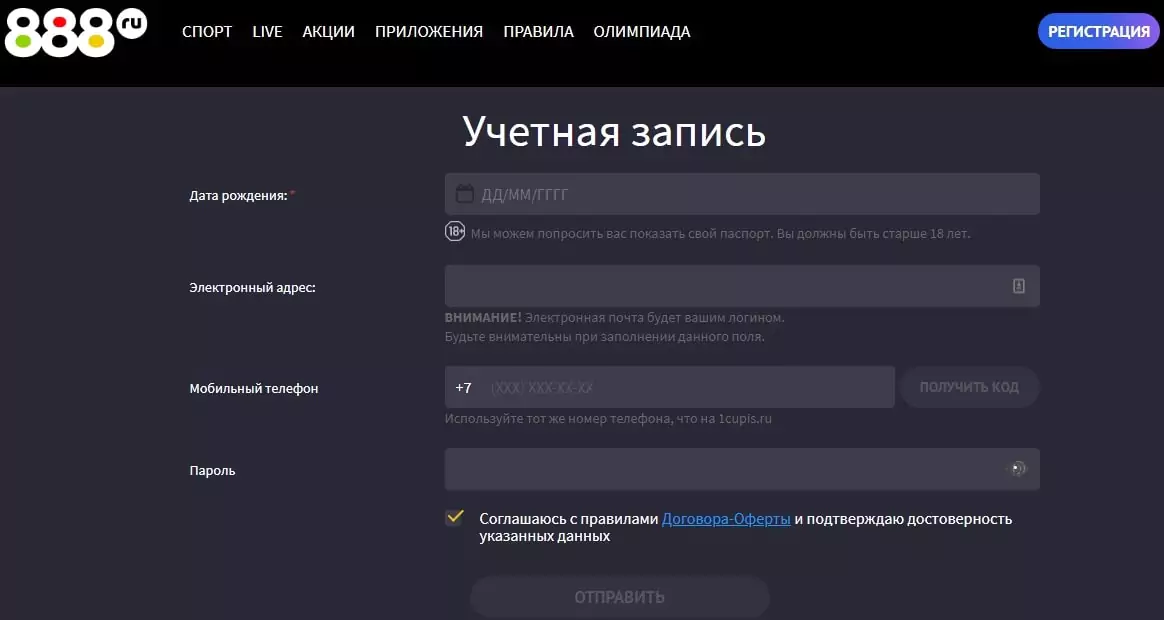Toggle password visibility eye icon
This screenshot has width=1164, height=620.
1018,469
